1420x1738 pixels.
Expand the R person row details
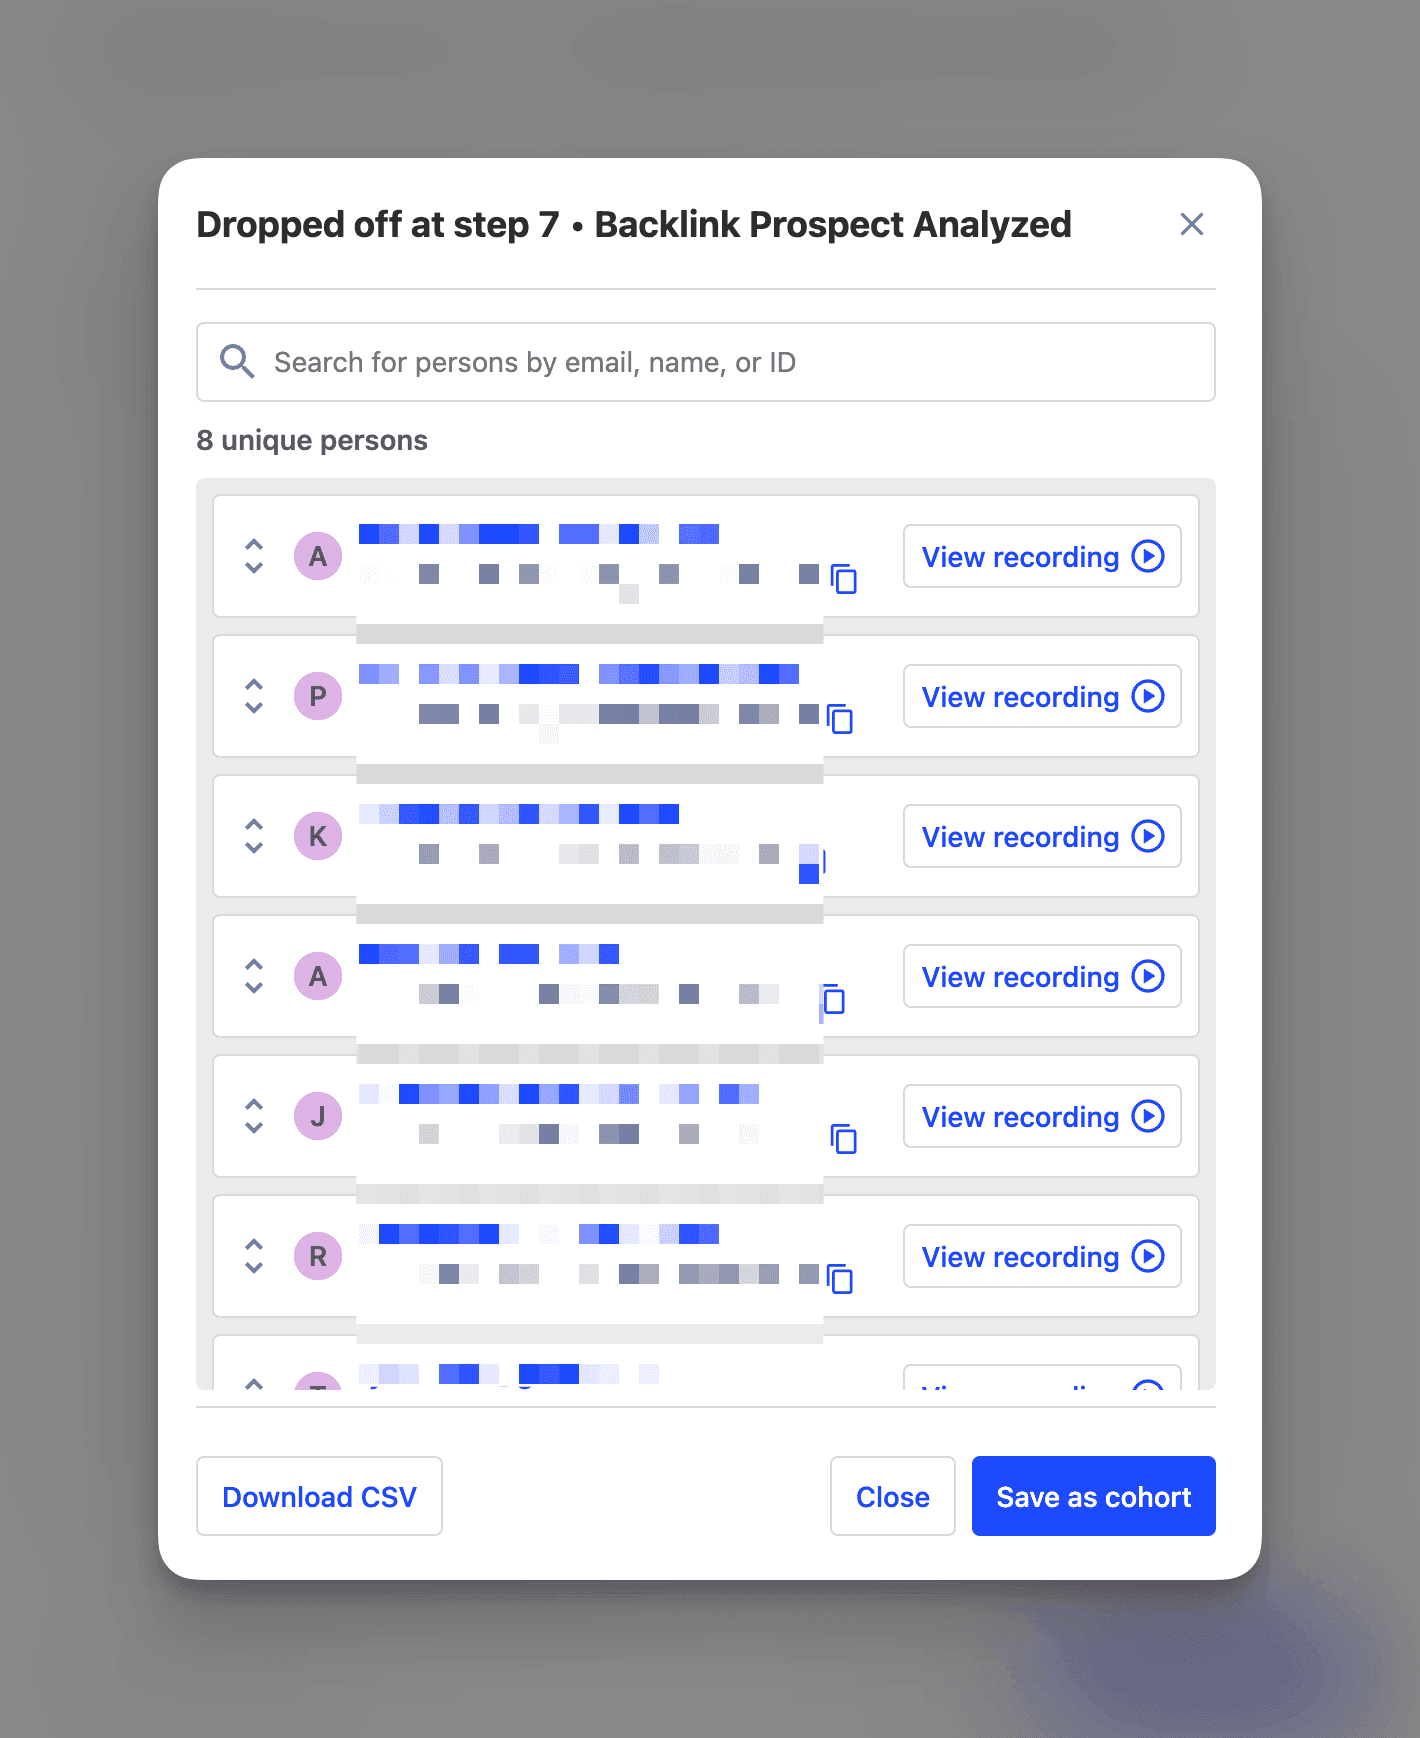coord(254,1256)
